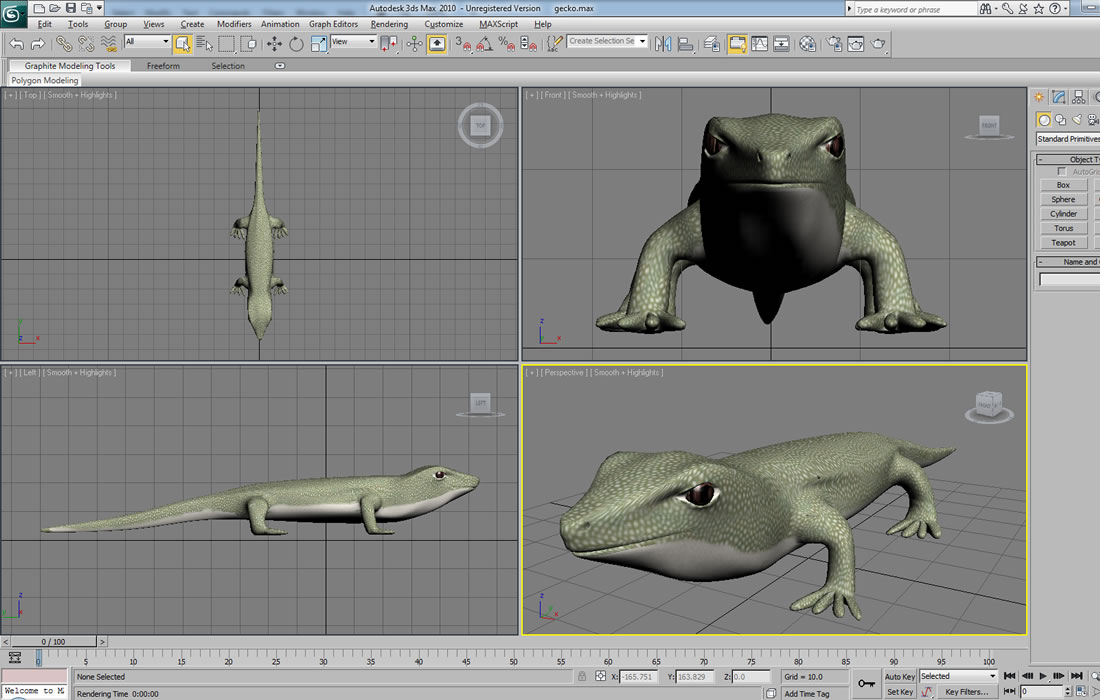Toggle the selection lock padlock
Viewport: 1100px width, 700px height.
tap(581, 677)
